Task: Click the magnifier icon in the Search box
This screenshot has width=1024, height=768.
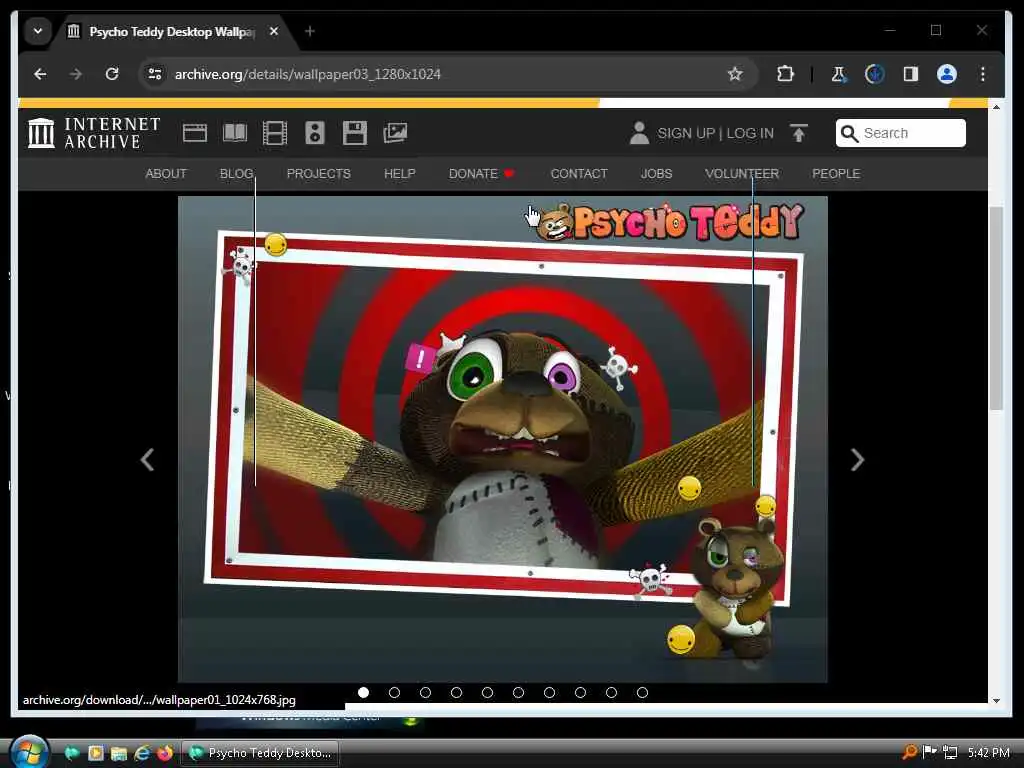Action: pyautogui.click(x=849, y=133)
